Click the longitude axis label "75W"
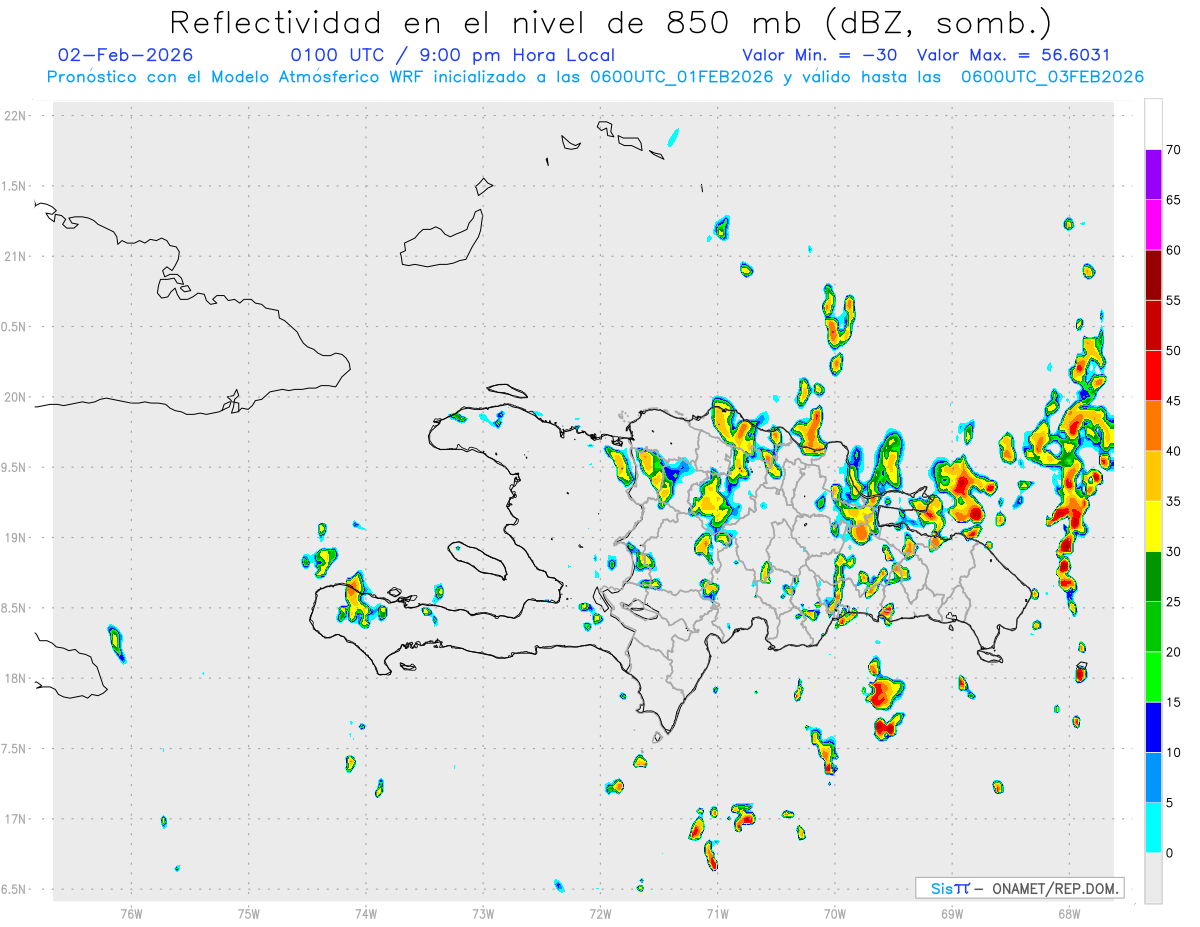1200x927 pixels. tap(249, 912)
